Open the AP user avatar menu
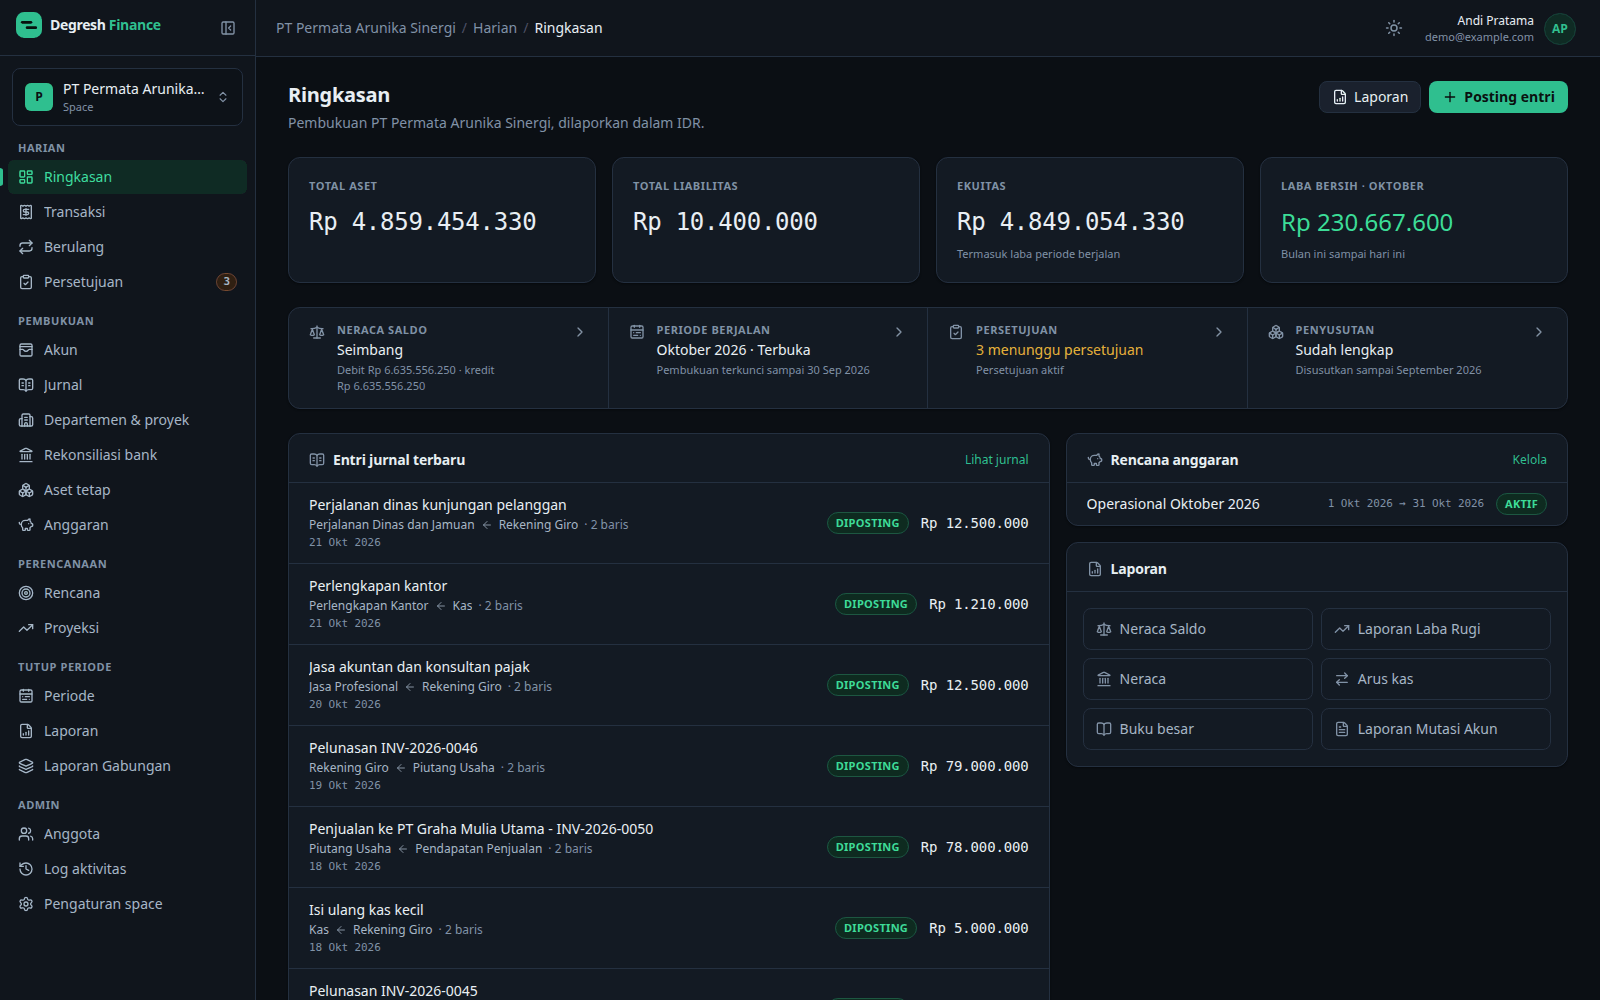 point(1560,29)
